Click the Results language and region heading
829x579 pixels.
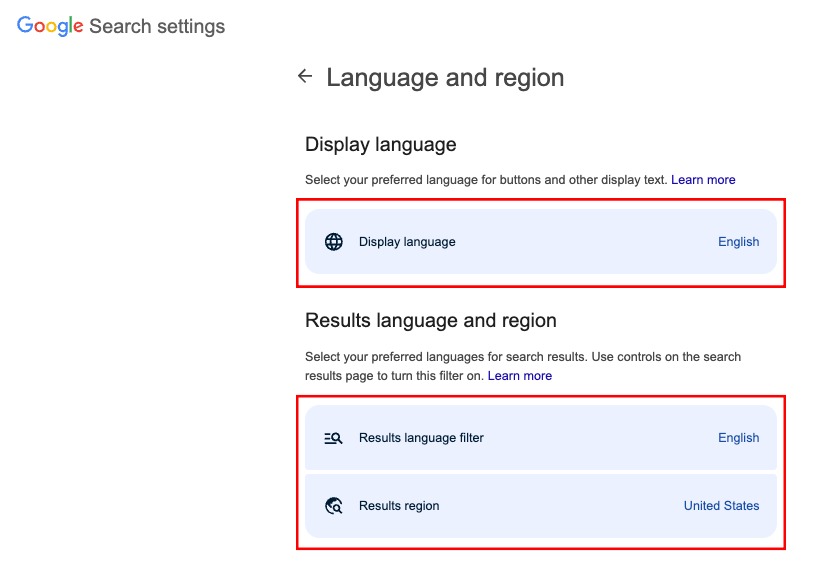[430, 321]
